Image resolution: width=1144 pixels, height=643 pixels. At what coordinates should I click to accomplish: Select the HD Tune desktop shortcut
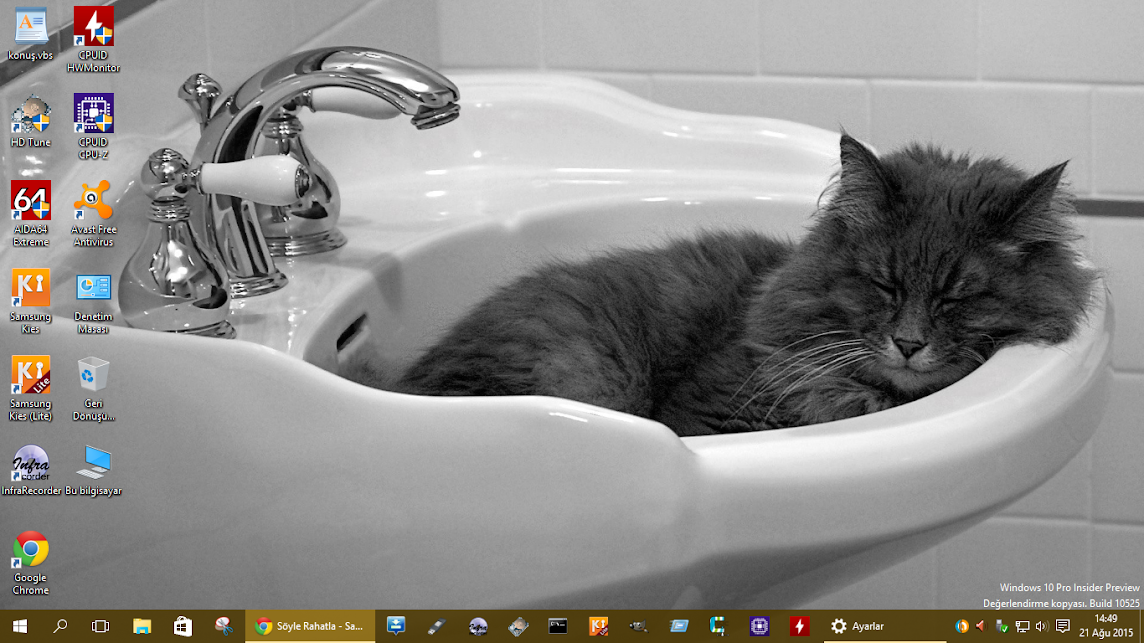coord(31,121)
